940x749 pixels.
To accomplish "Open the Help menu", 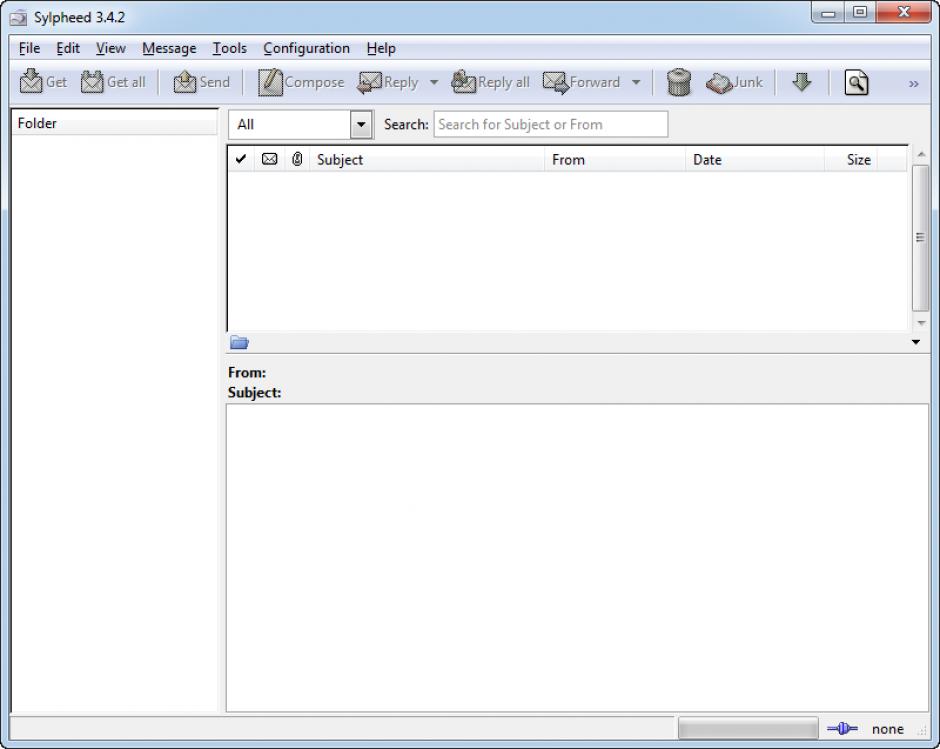I will coord(381,48).
